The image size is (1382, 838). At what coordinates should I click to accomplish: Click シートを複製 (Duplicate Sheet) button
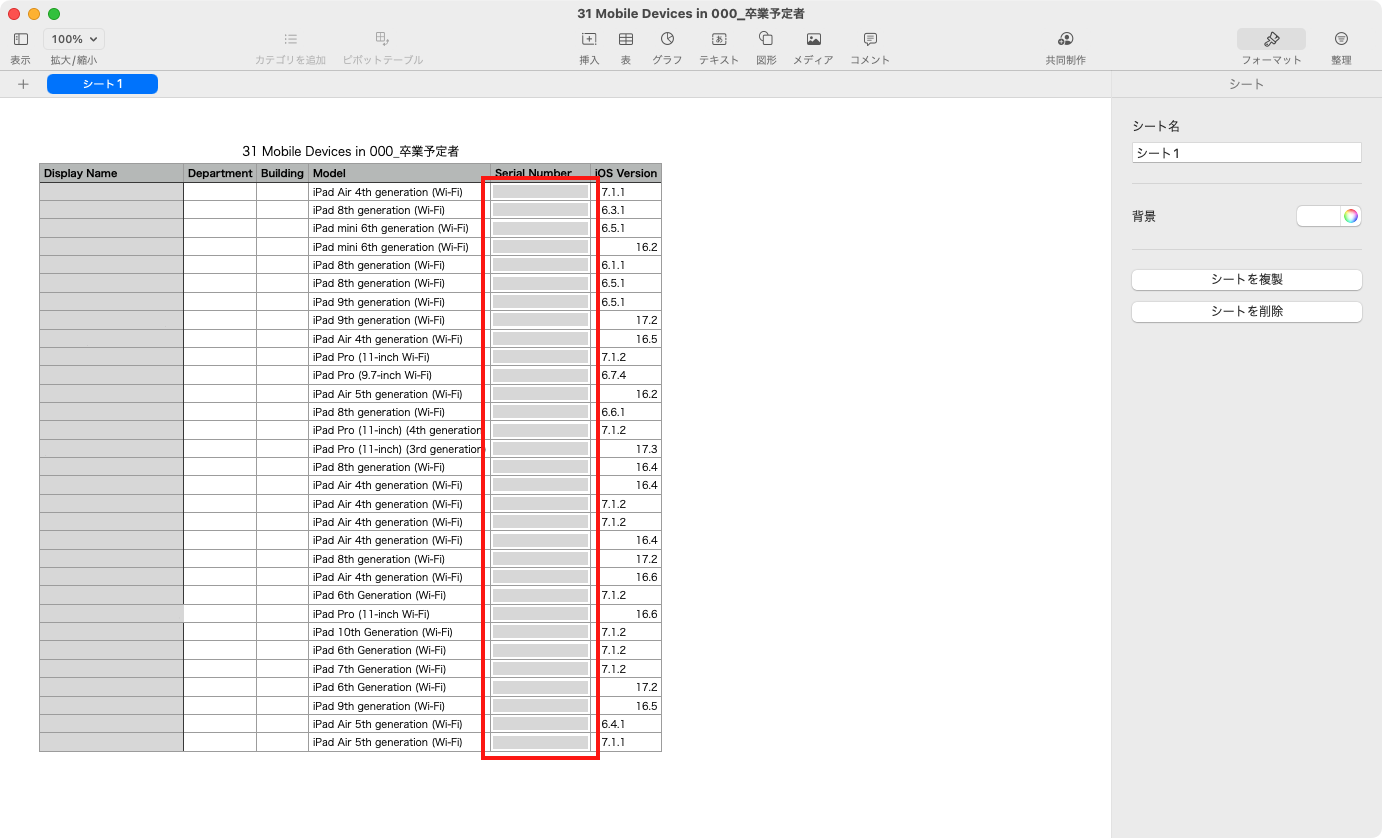[x=1246, y=280]
